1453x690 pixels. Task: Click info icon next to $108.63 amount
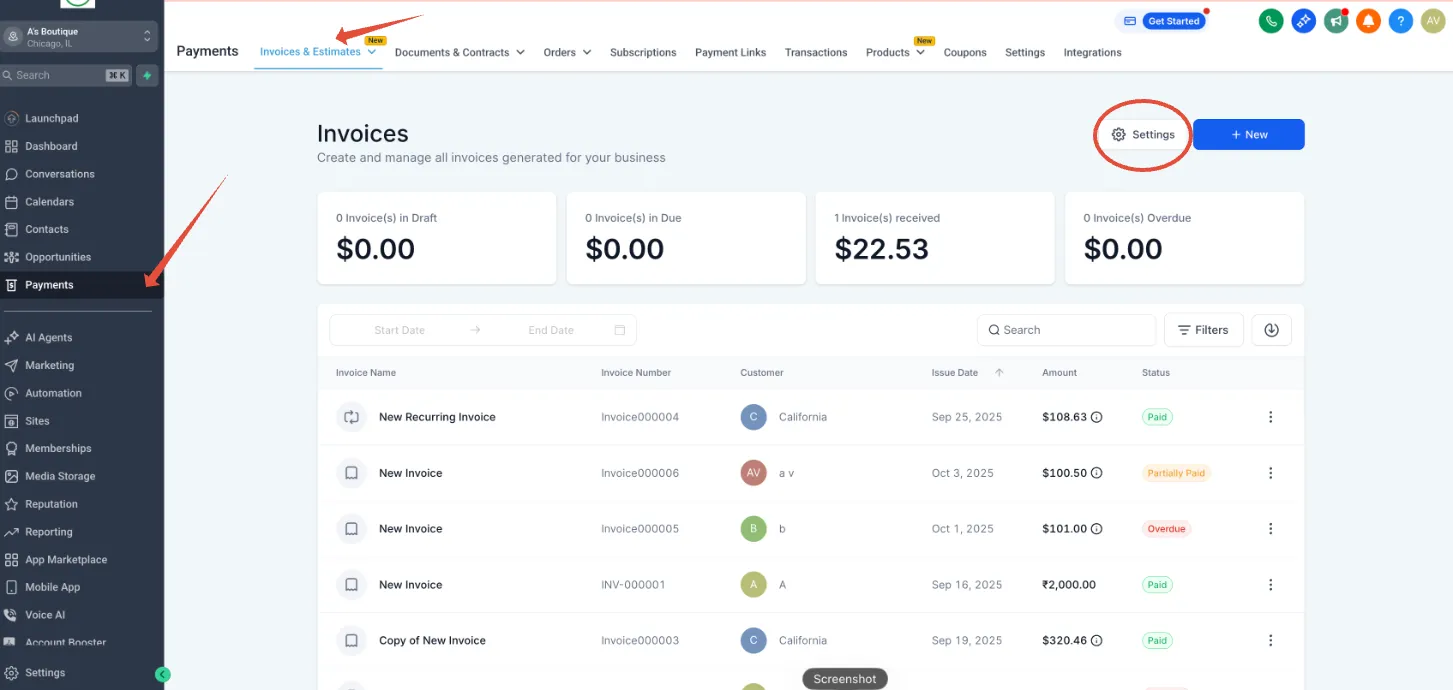pos(1096,417)
